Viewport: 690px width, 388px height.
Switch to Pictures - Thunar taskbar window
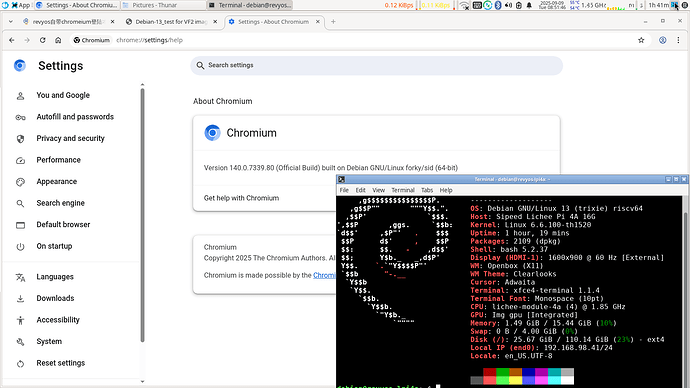click(163, 5)
